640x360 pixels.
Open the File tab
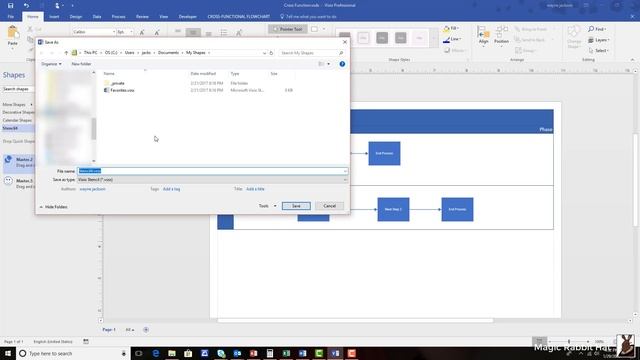pos(11,17)
